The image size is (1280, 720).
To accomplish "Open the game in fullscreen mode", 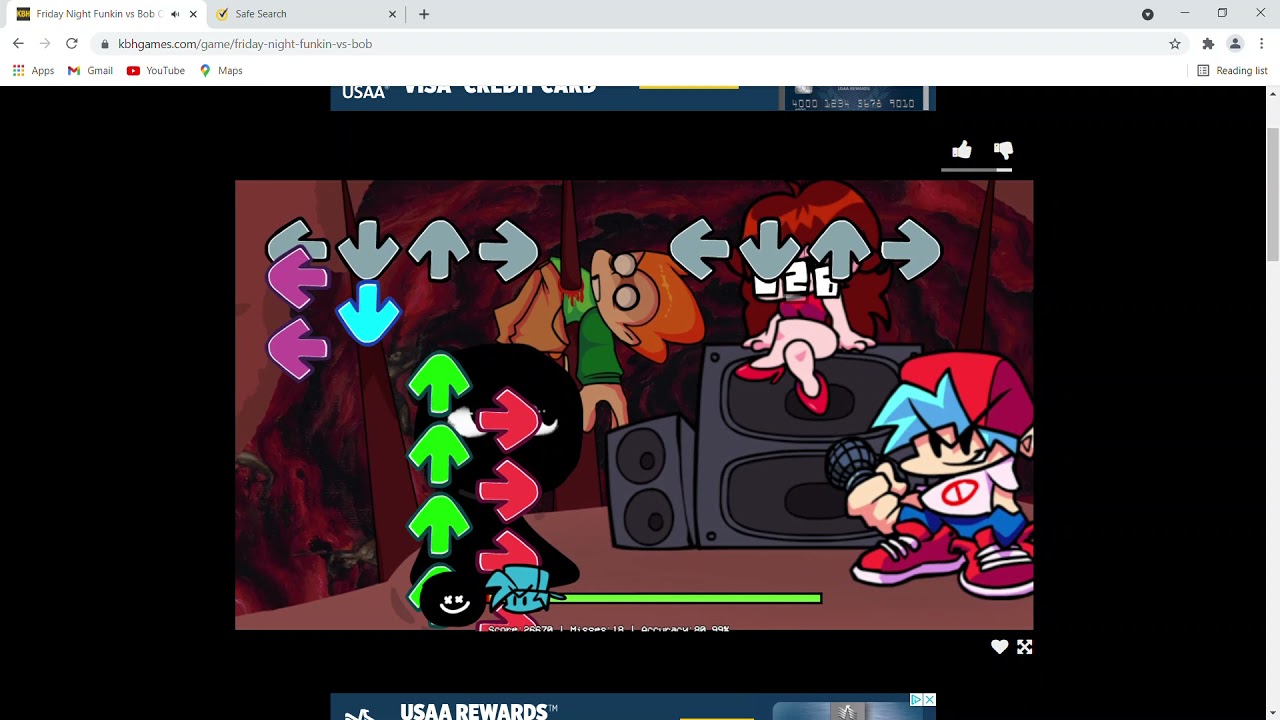I will [x=1025, y=647].
